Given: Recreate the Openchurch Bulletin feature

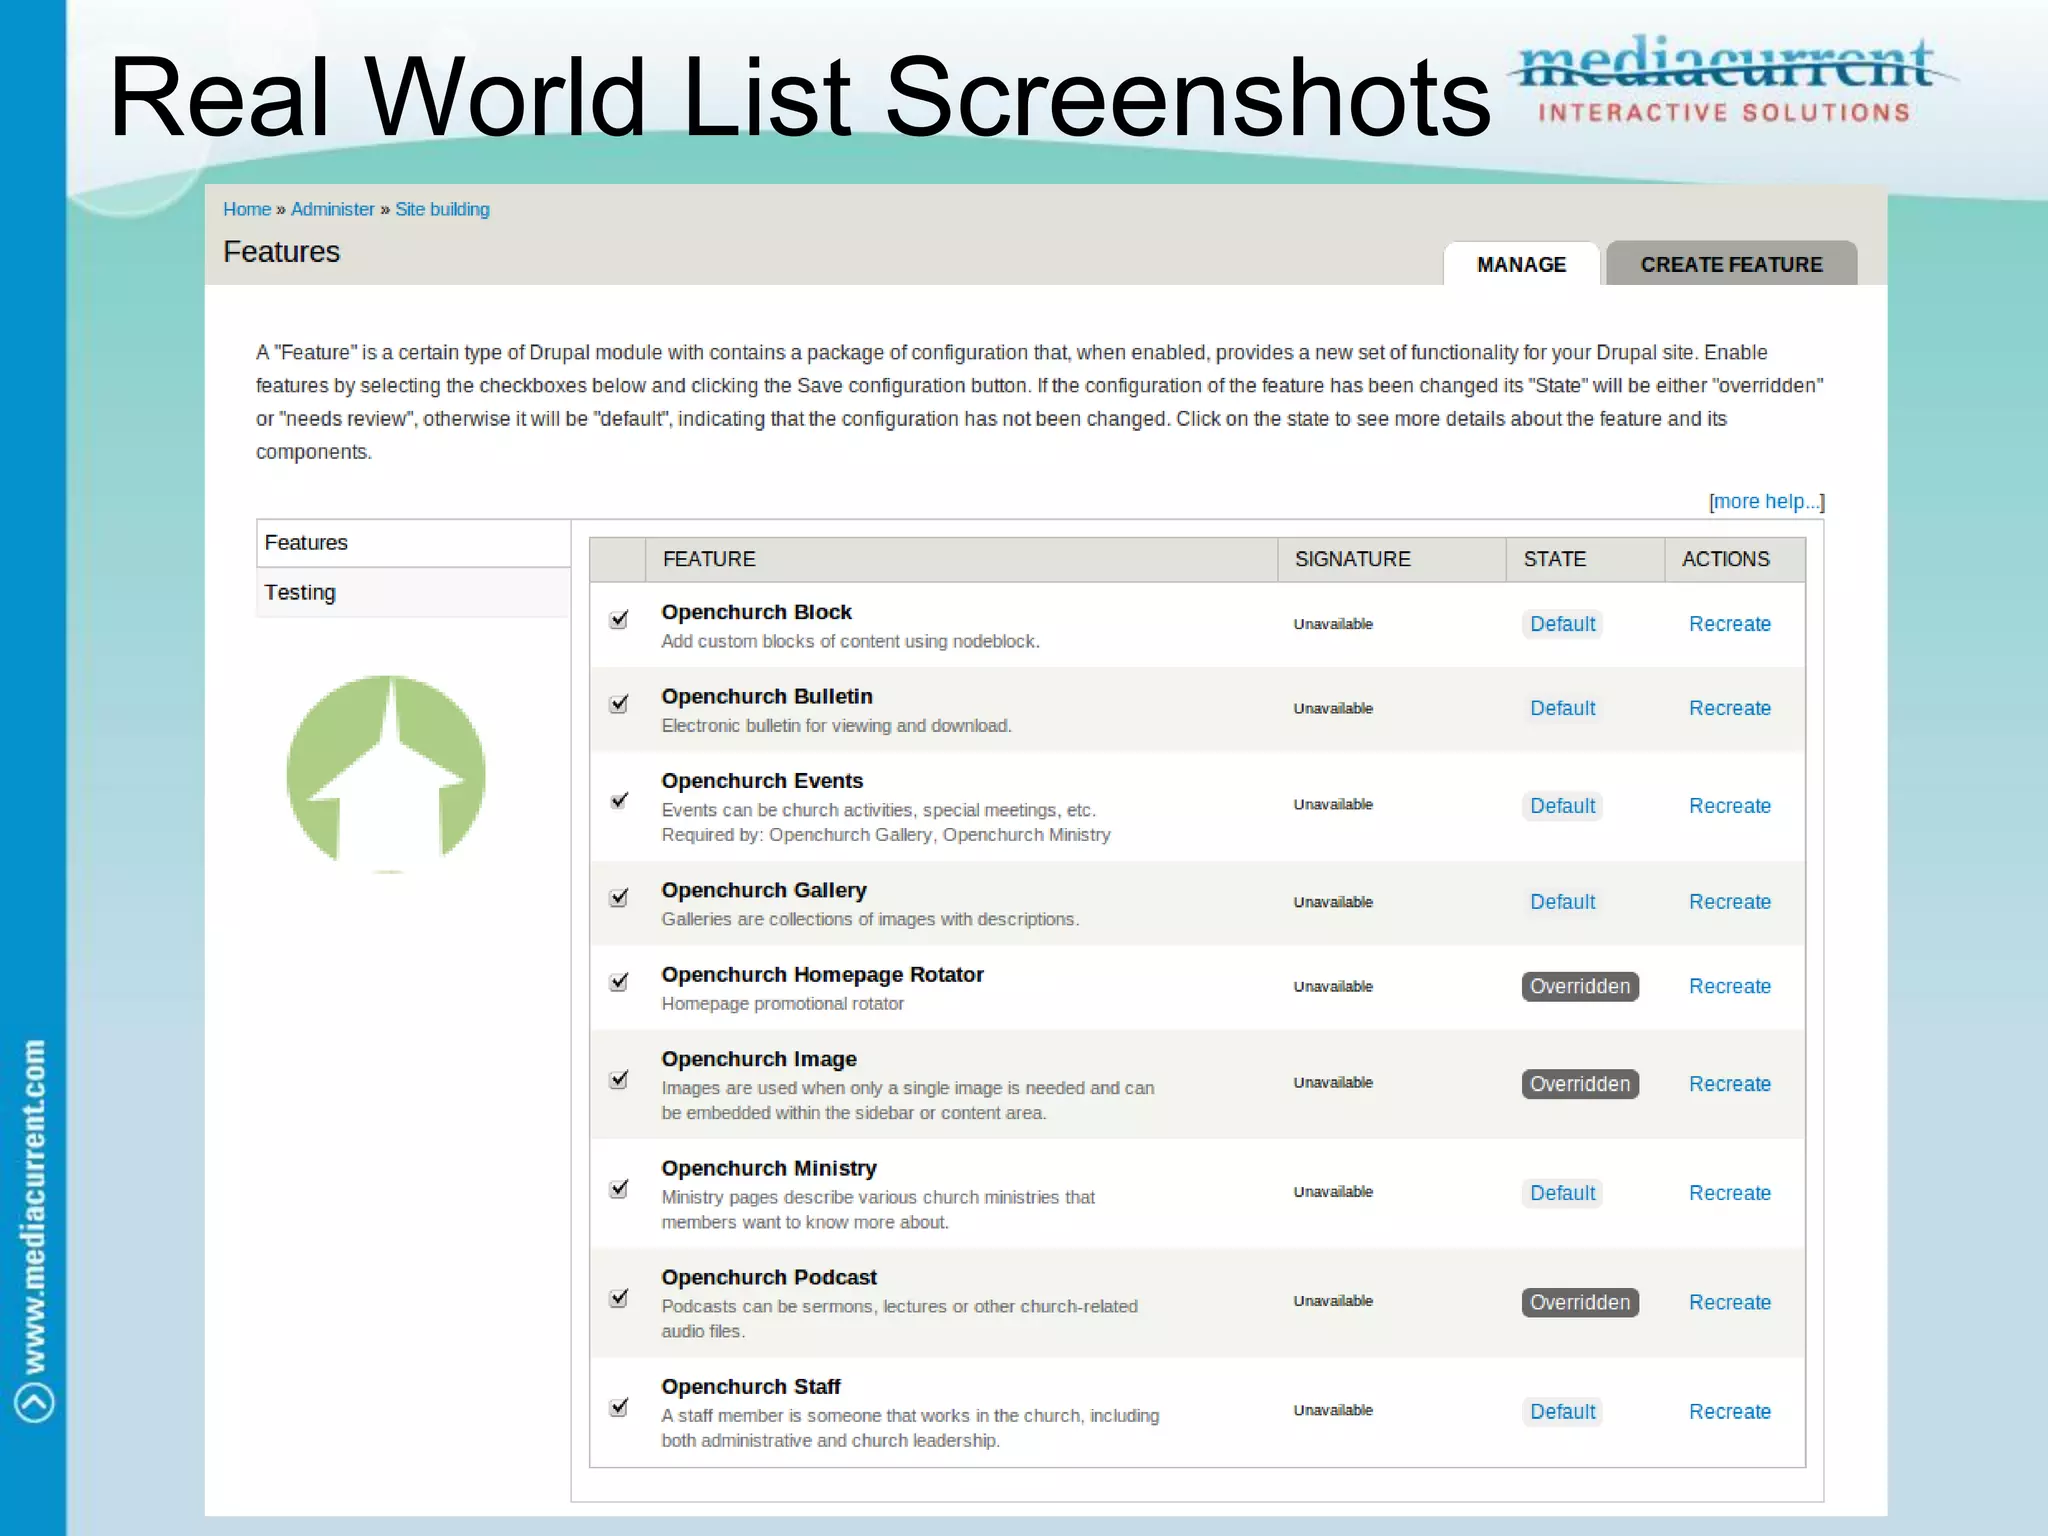Looking at the screenshot, I should click(x=1730, y=708).
